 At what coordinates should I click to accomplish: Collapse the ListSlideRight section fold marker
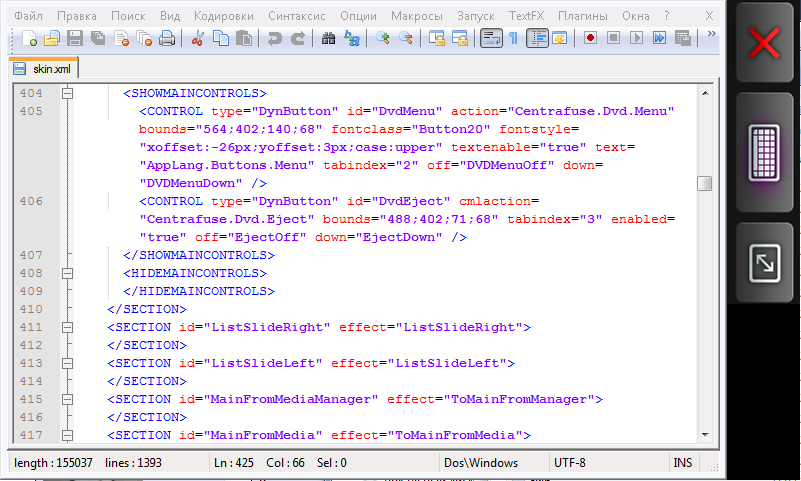coord(68,327)
